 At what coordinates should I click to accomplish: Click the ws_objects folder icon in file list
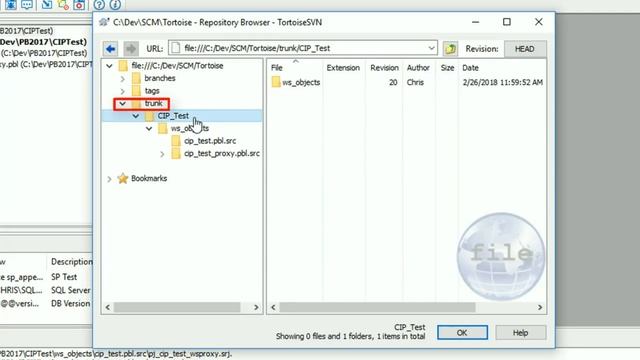tap(276, 82)
